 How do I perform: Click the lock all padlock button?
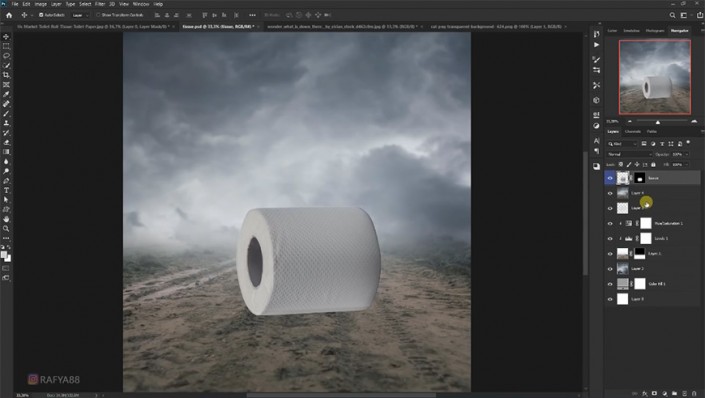(653, 165)
